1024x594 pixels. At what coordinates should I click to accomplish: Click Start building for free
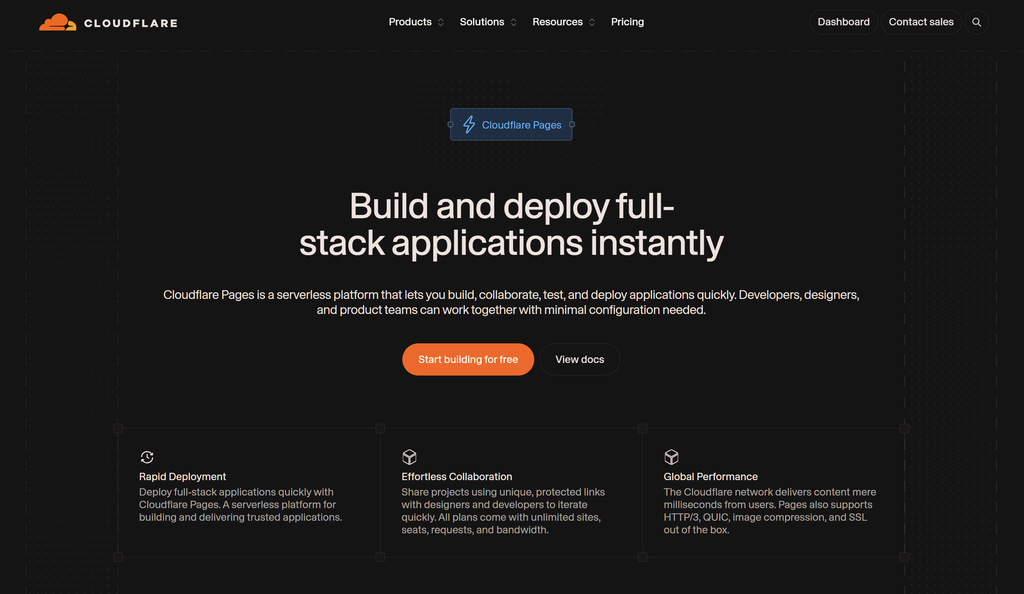point(468,360)
